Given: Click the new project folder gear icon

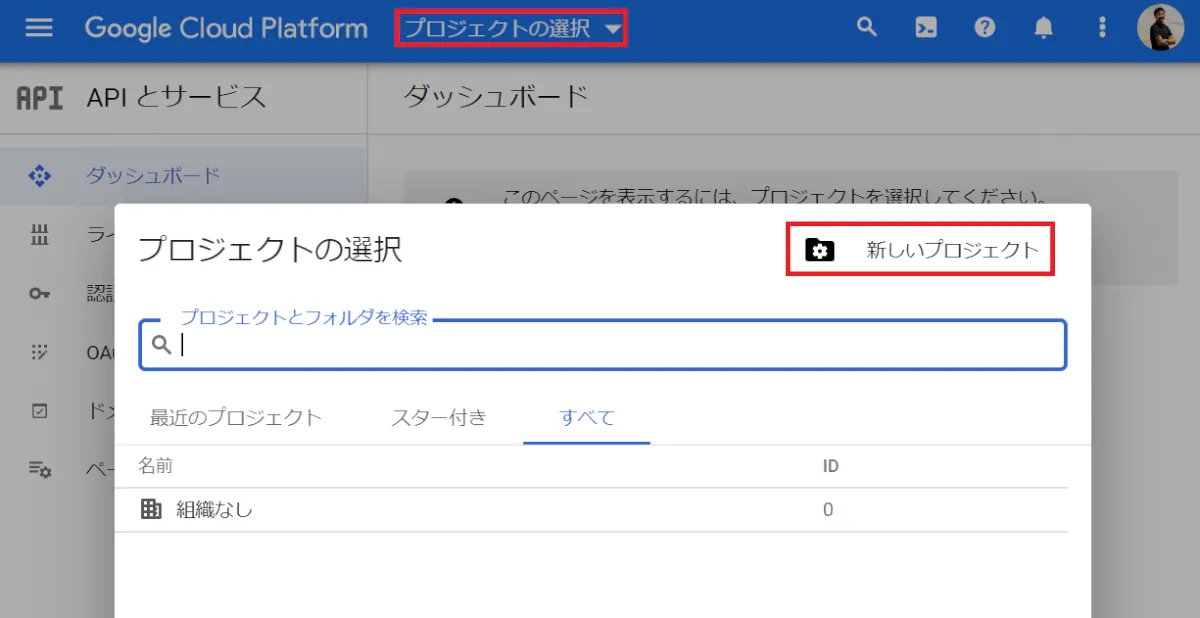Looking at the screenshot, I should point(820,250).
